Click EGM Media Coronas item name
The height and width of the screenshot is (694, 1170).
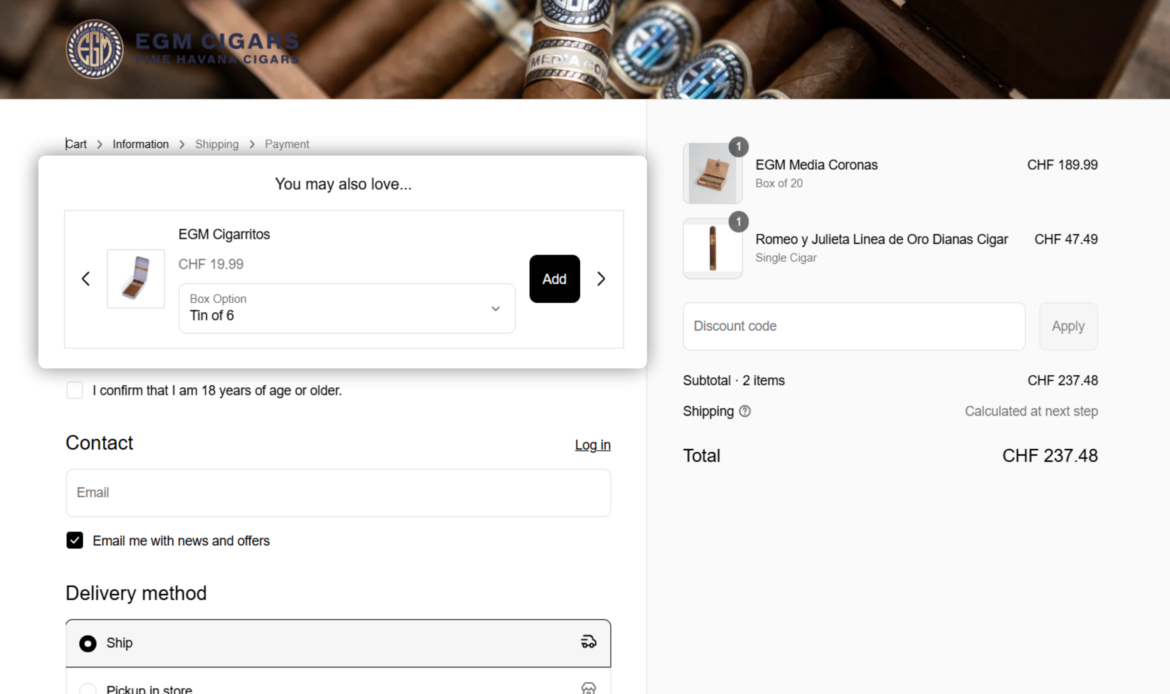pyautogui.click(x=816, y=165)
